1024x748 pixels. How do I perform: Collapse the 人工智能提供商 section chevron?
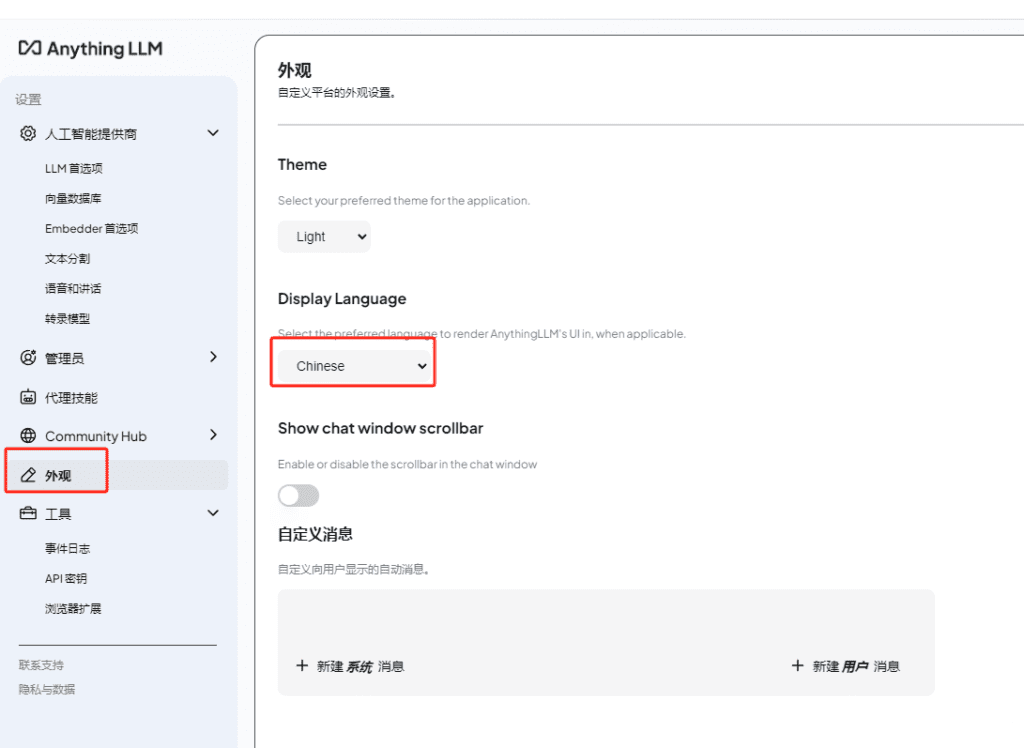[x=212, y=133]
